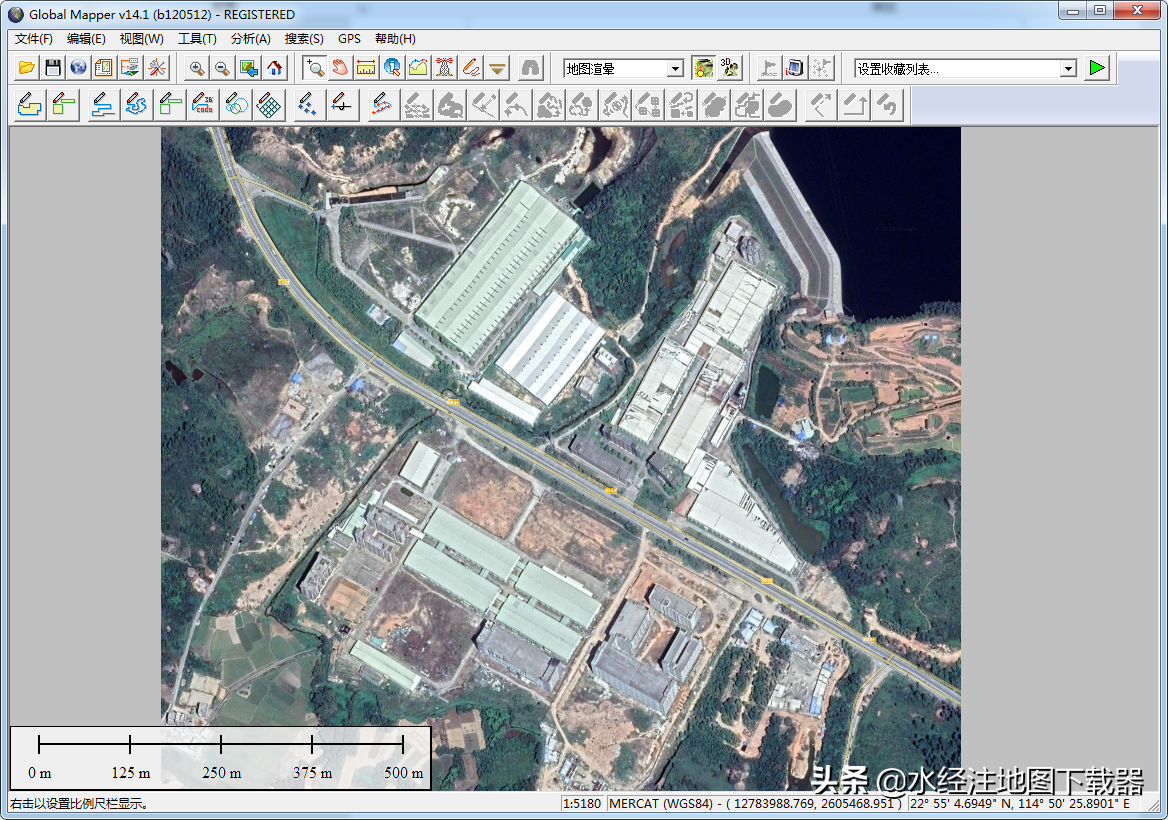Viewport: 1168px width, 820px height.
Task: Click the Save workspace floppy disk icon
Action: [x=53, y=68]
